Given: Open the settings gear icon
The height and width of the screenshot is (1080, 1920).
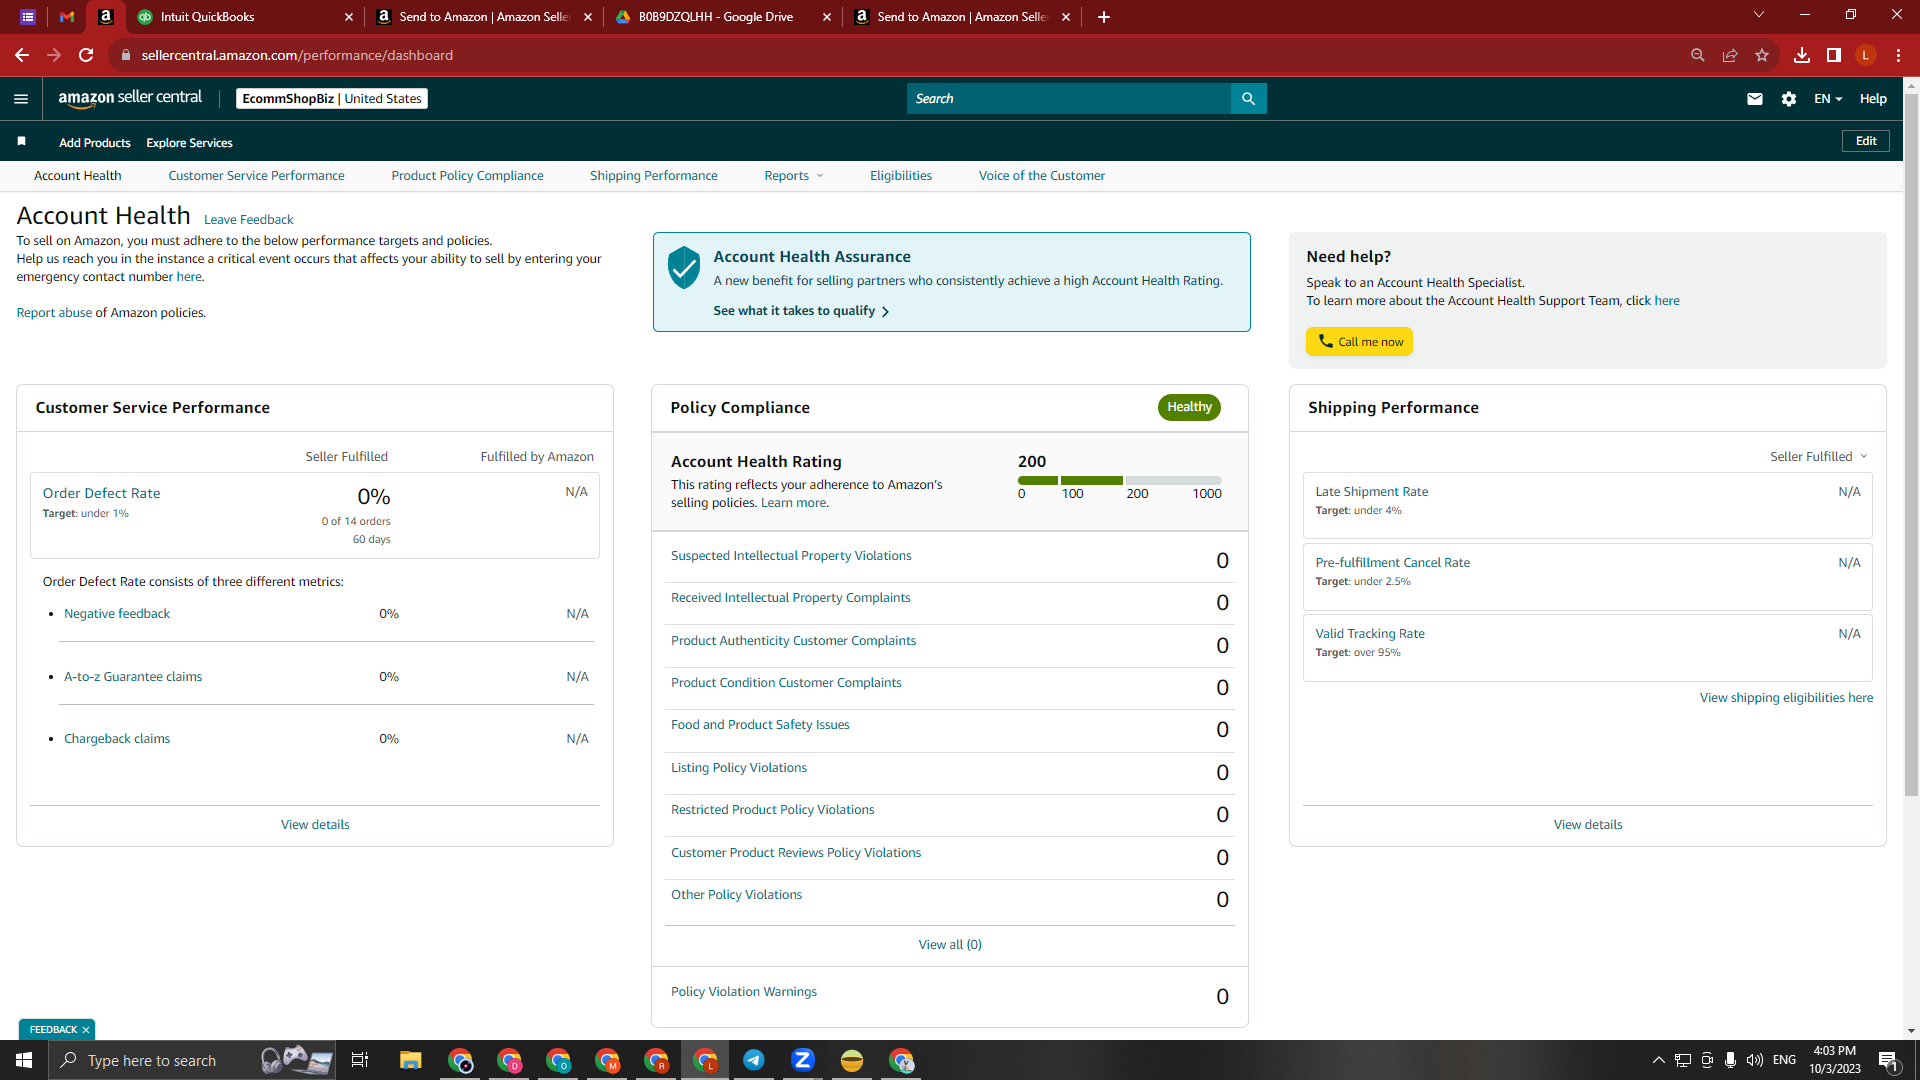Looking at the screenshot, I should tap(1789, 98).
